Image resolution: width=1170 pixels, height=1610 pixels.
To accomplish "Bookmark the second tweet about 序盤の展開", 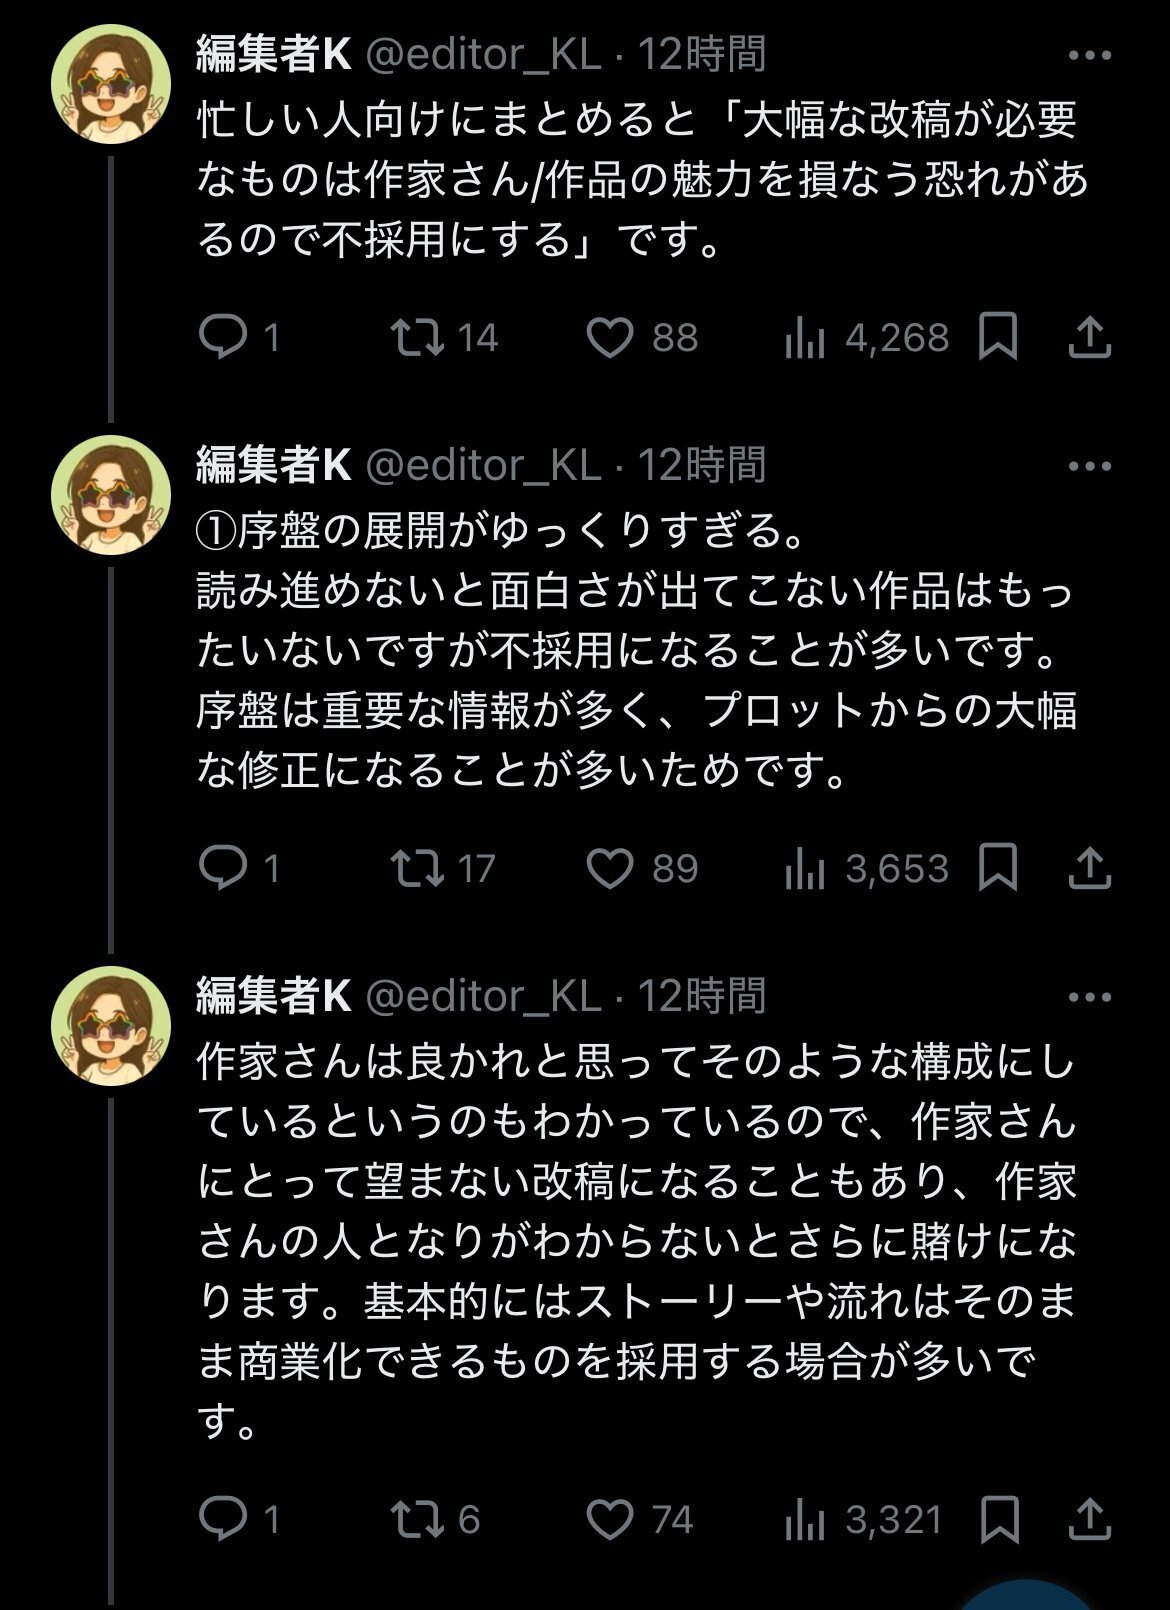I will 998,868.
